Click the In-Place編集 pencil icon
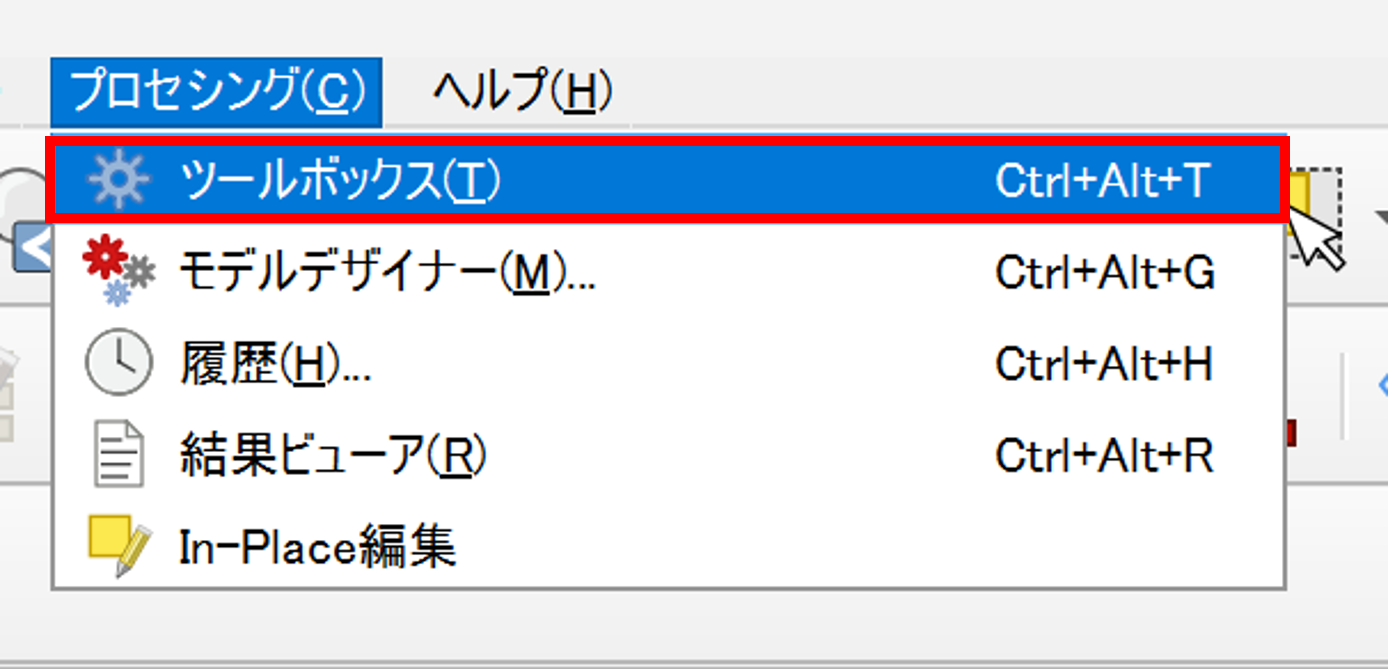Screen dimensions: 1388x669 (118, 547)
